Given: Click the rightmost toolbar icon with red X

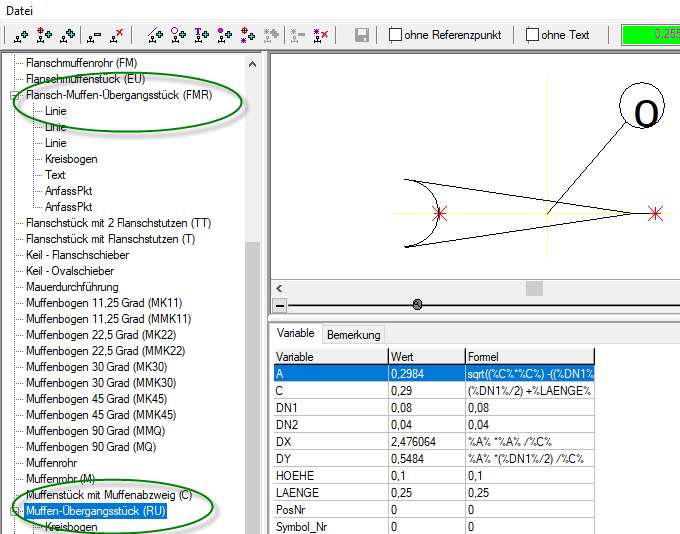Looking at the screenshot, I should [x=321, y=35].
